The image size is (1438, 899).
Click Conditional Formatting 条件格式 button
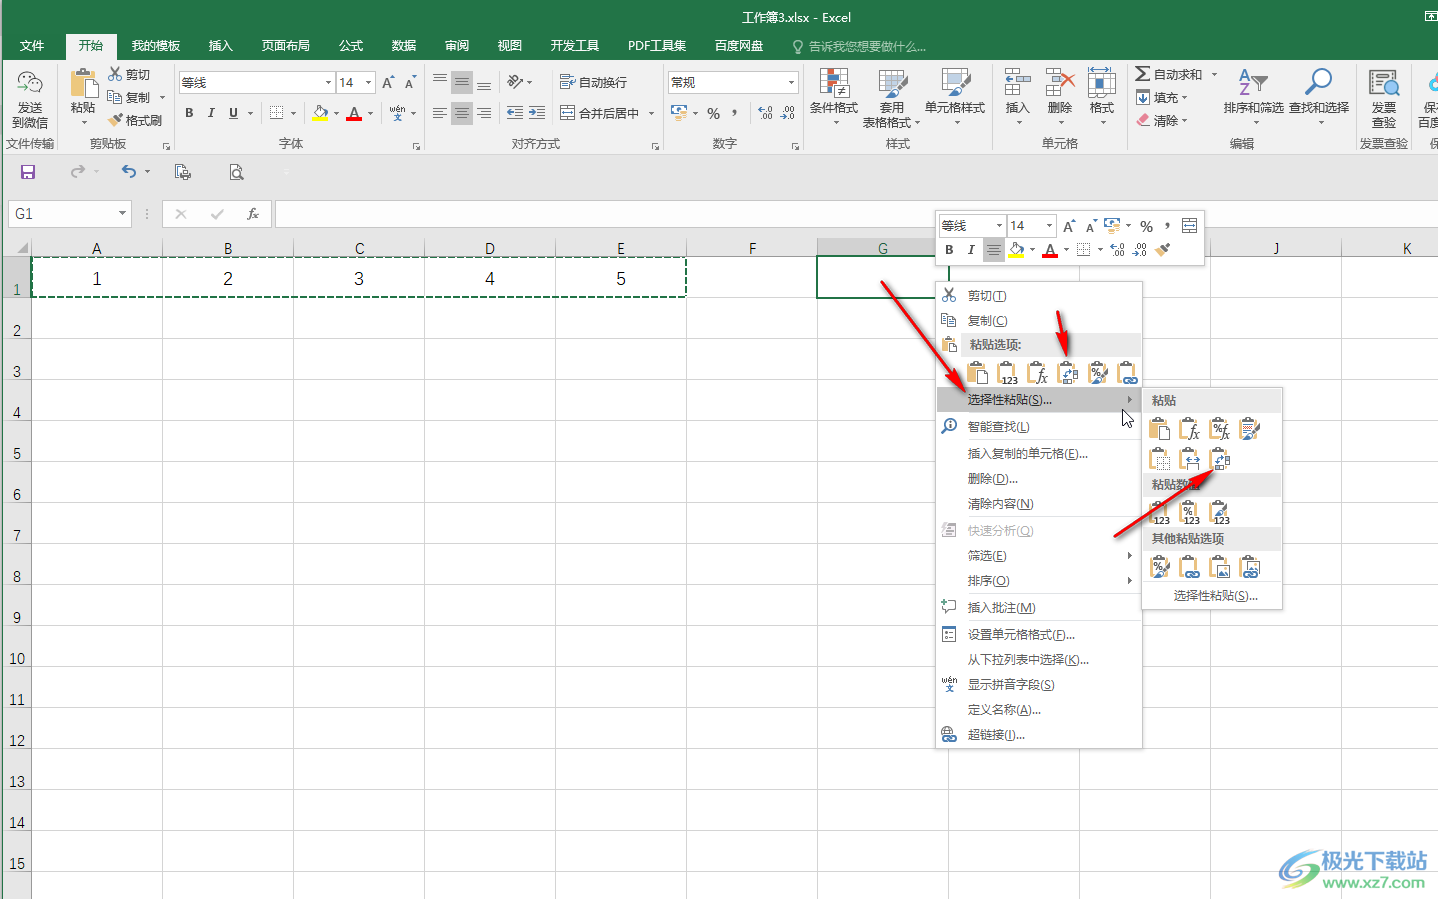834,98
